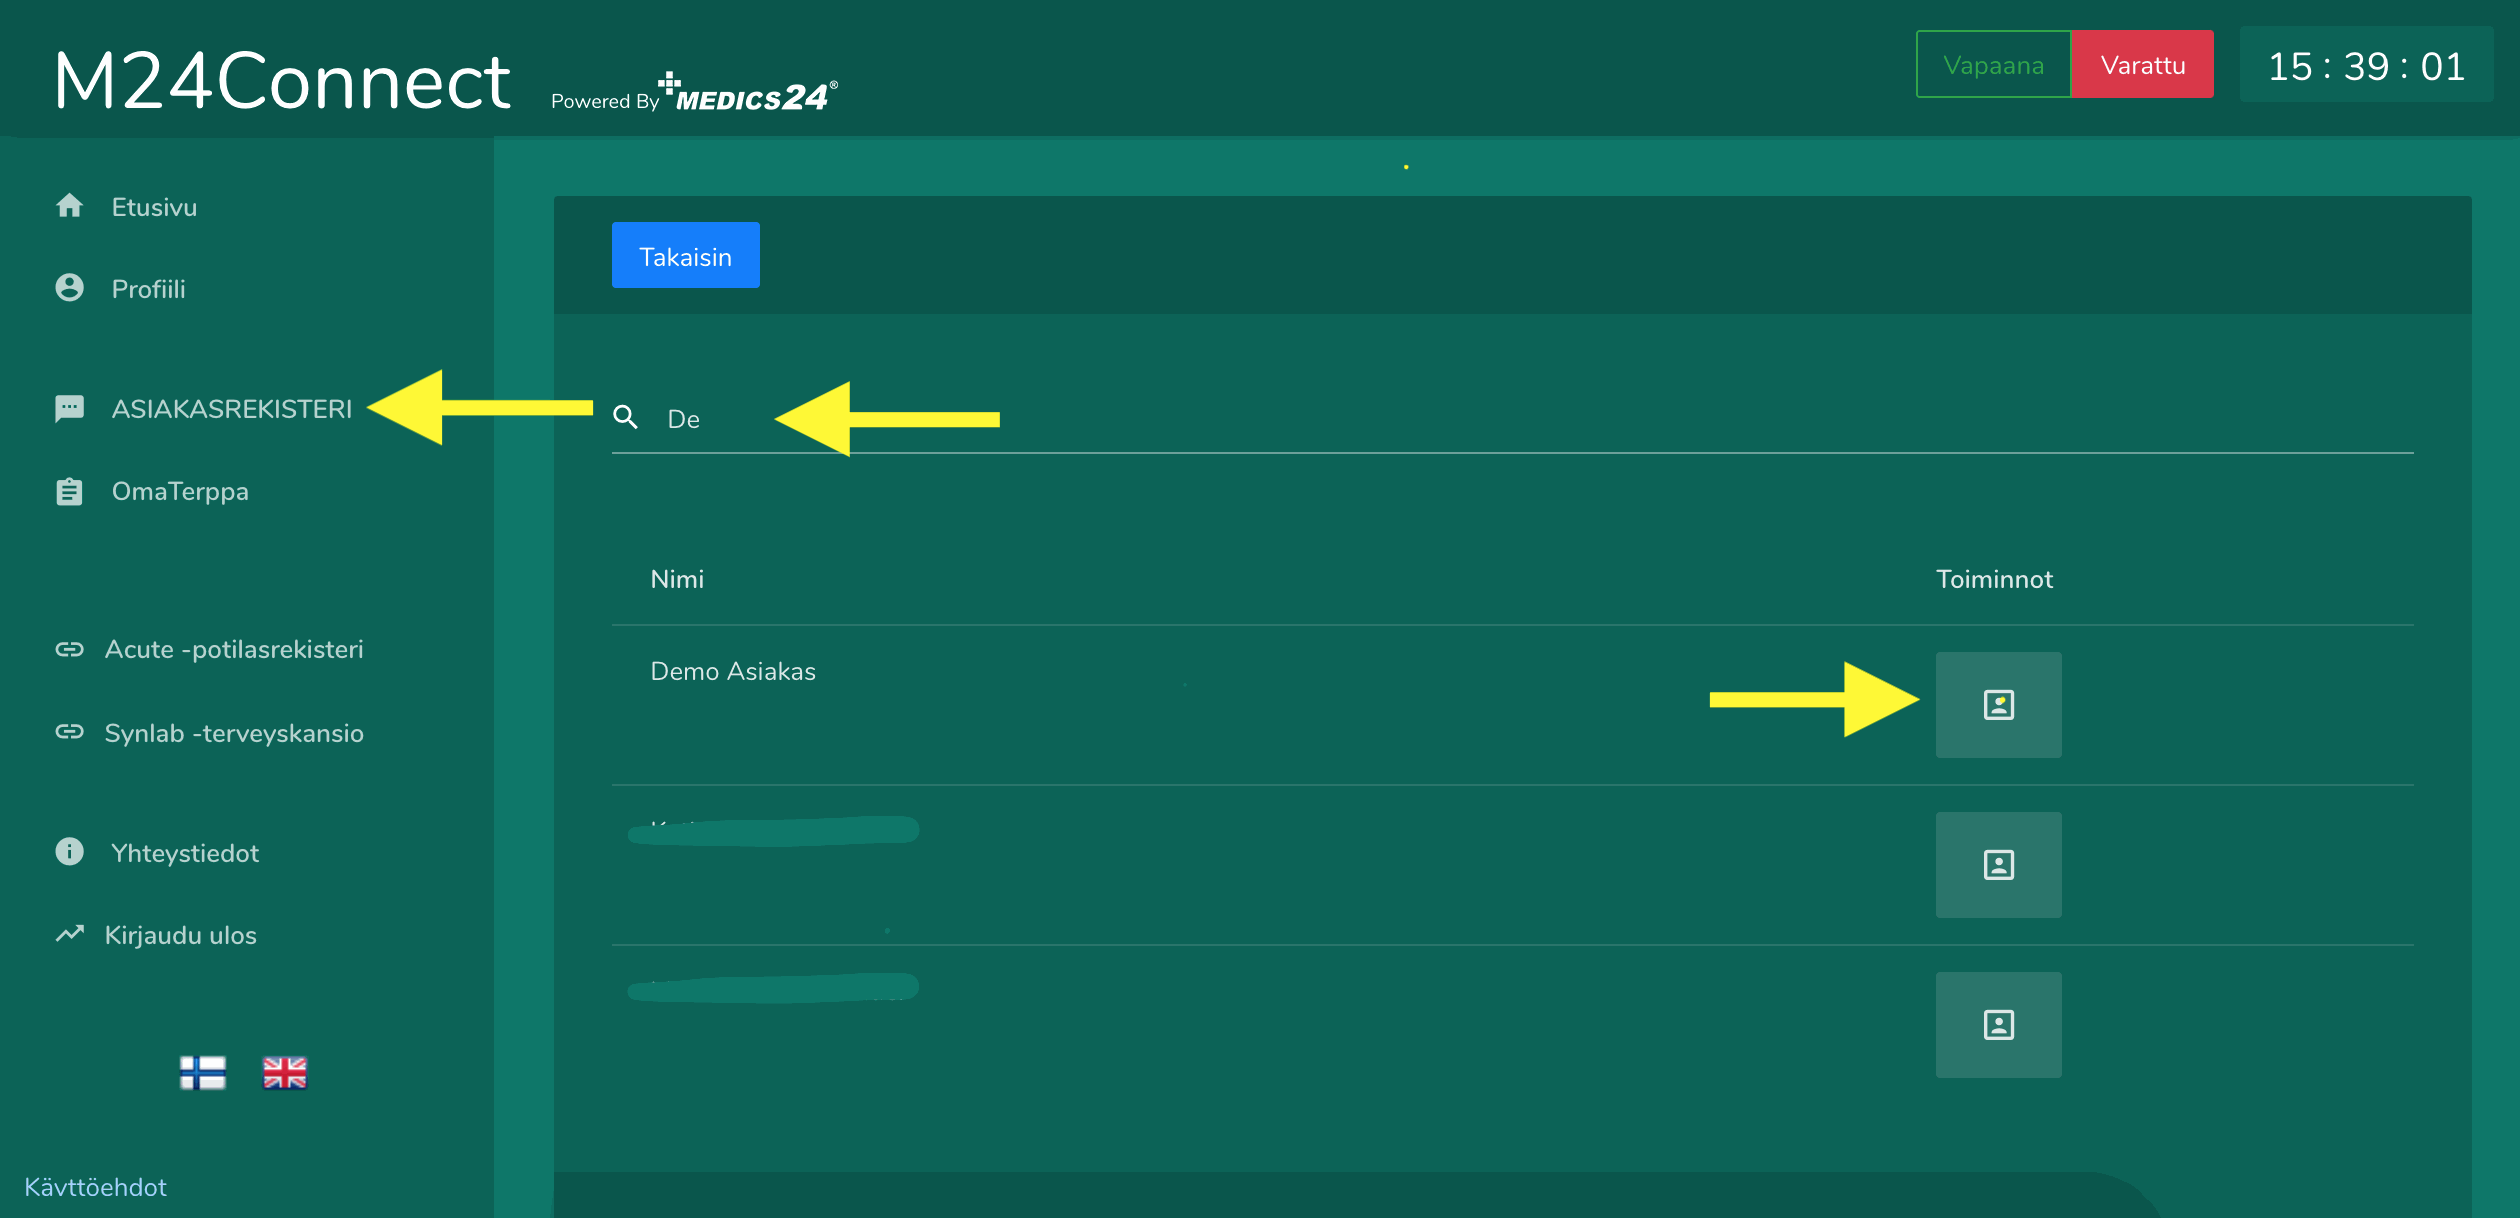Screen dimensions: 2520x1218
Task: Switch language with the UK flag
Action: click(285, 1073)
